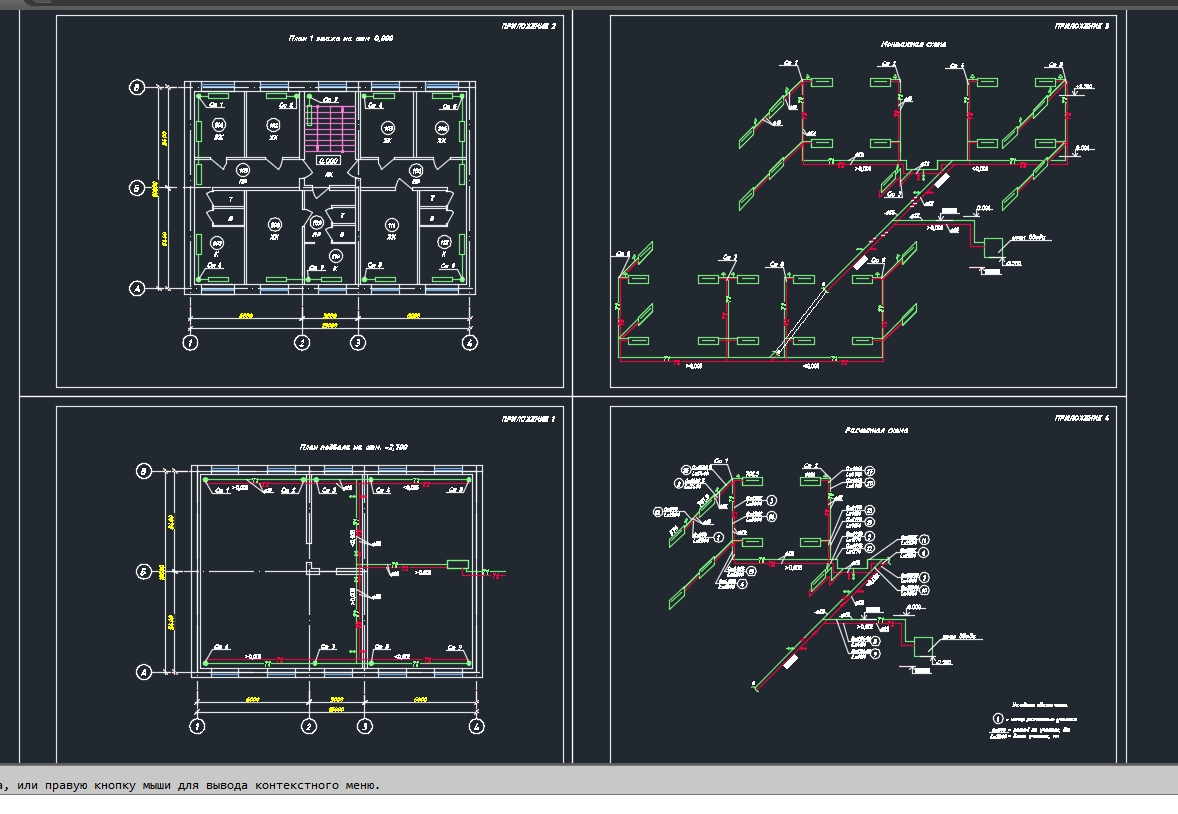Image resolution: width=1178 pixels, height=814 pixels.
Task: Click the "Монтажная схема" drawing title
Action: click(x=913, y=44)
